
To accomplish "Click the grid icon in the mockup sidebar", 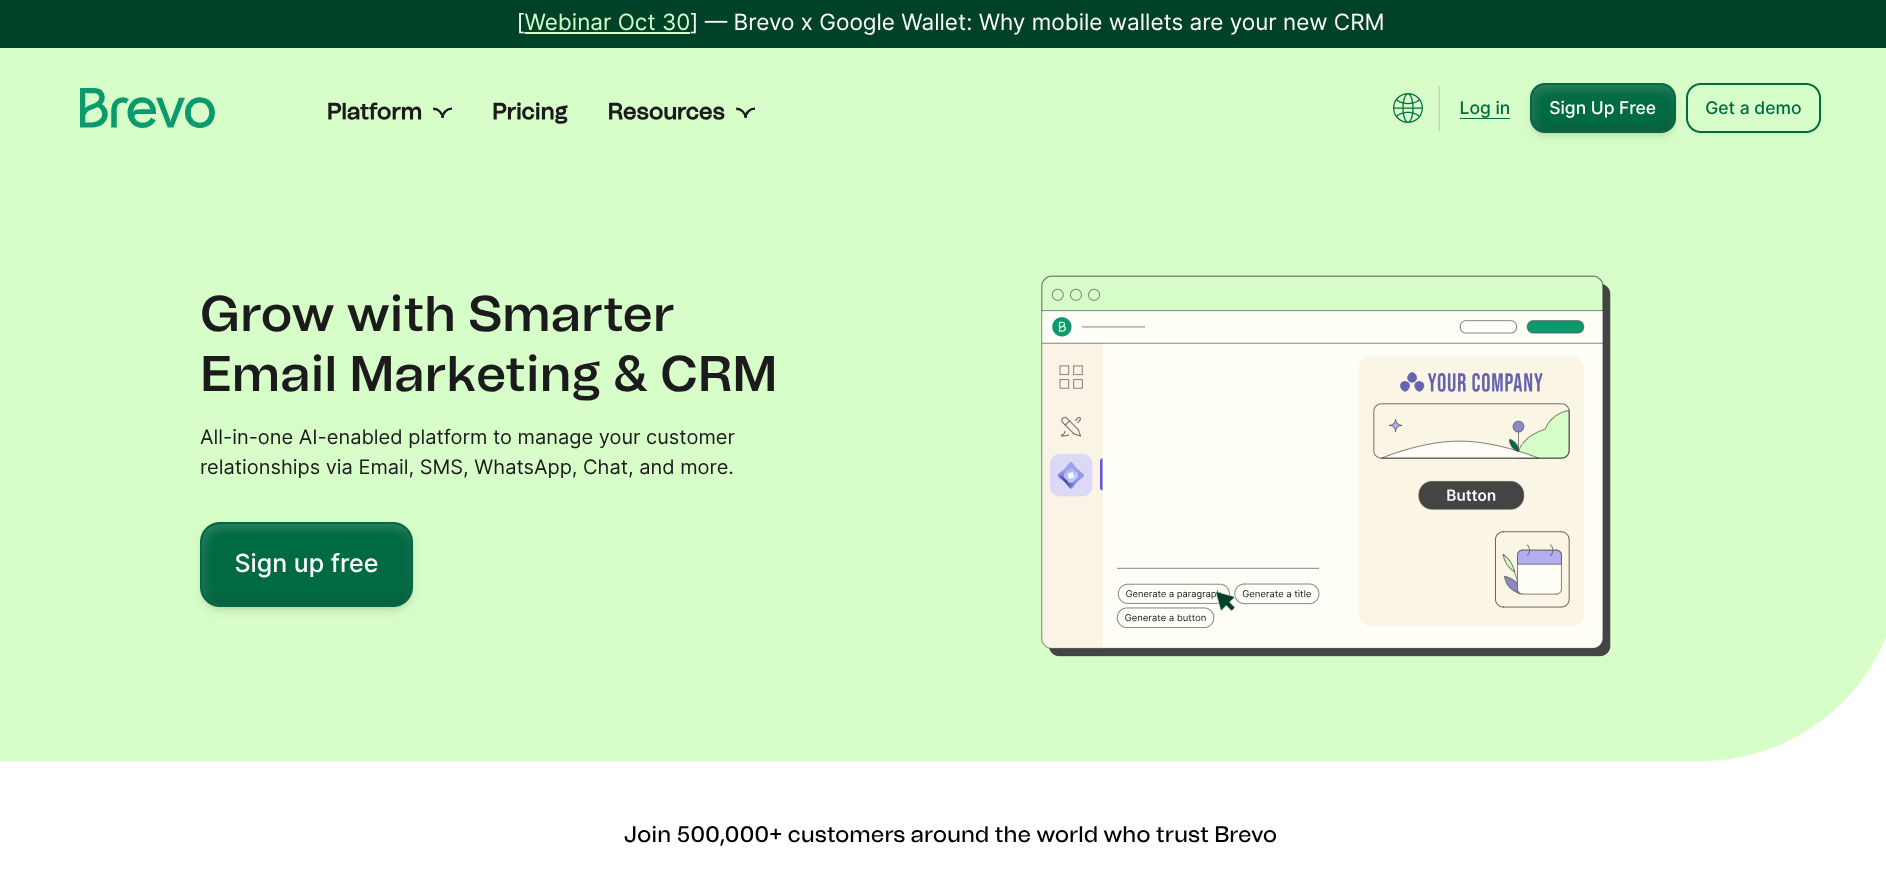I will pyautogui.click(x=1070, y=377).
